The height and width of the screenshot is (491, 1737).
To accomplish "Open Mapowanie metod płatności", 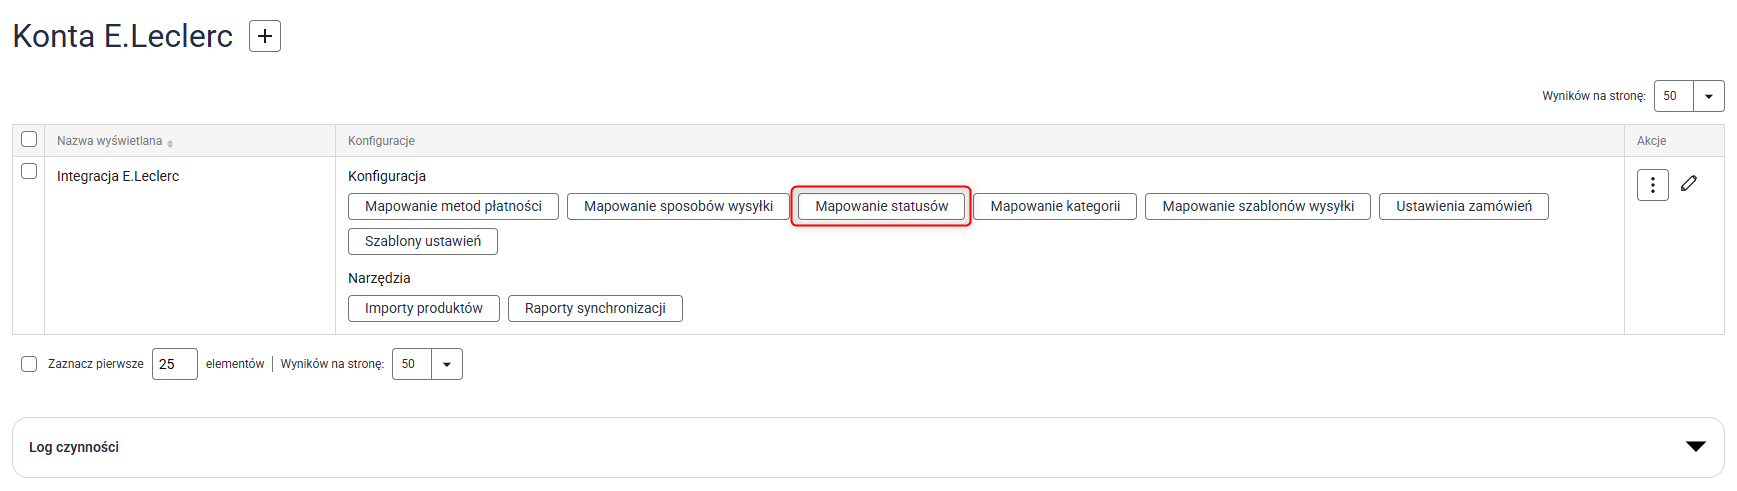I will coord(453,206).
